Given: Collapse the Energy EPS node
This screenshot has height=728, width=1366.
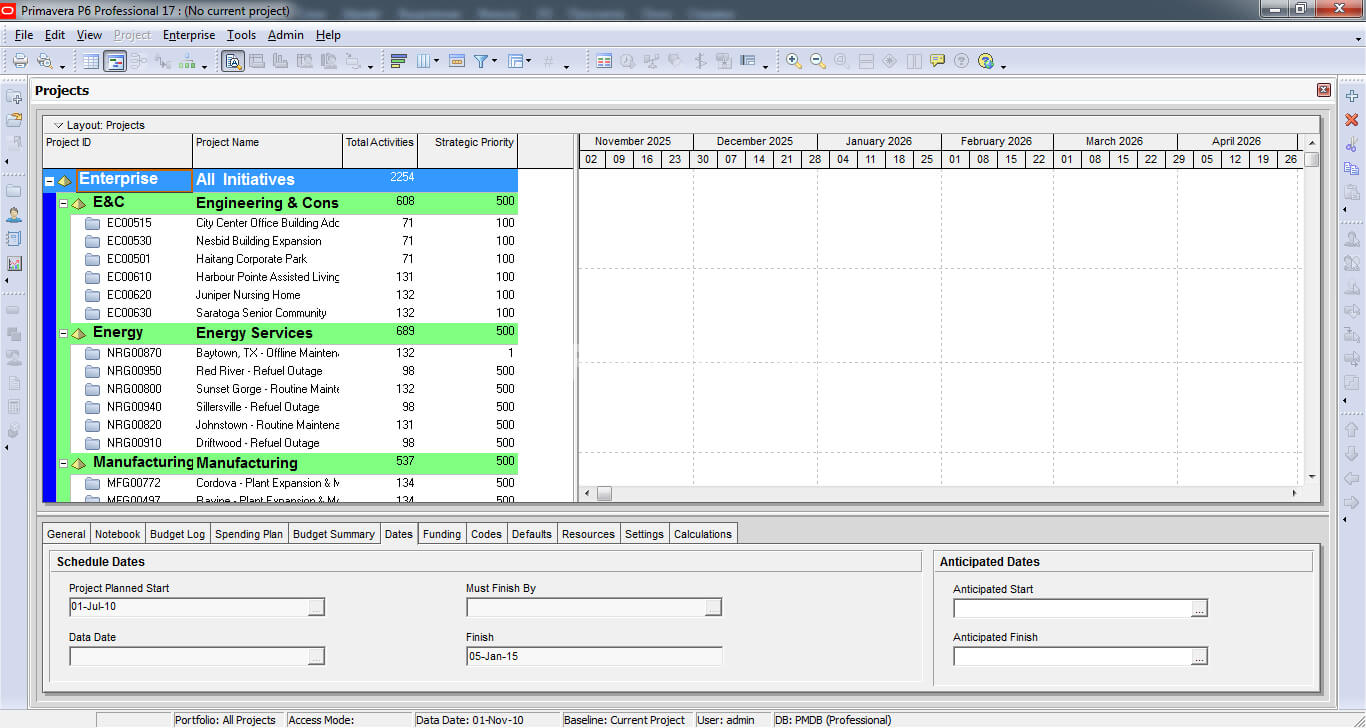Looking at the screenshot, I should pos(63,333).
